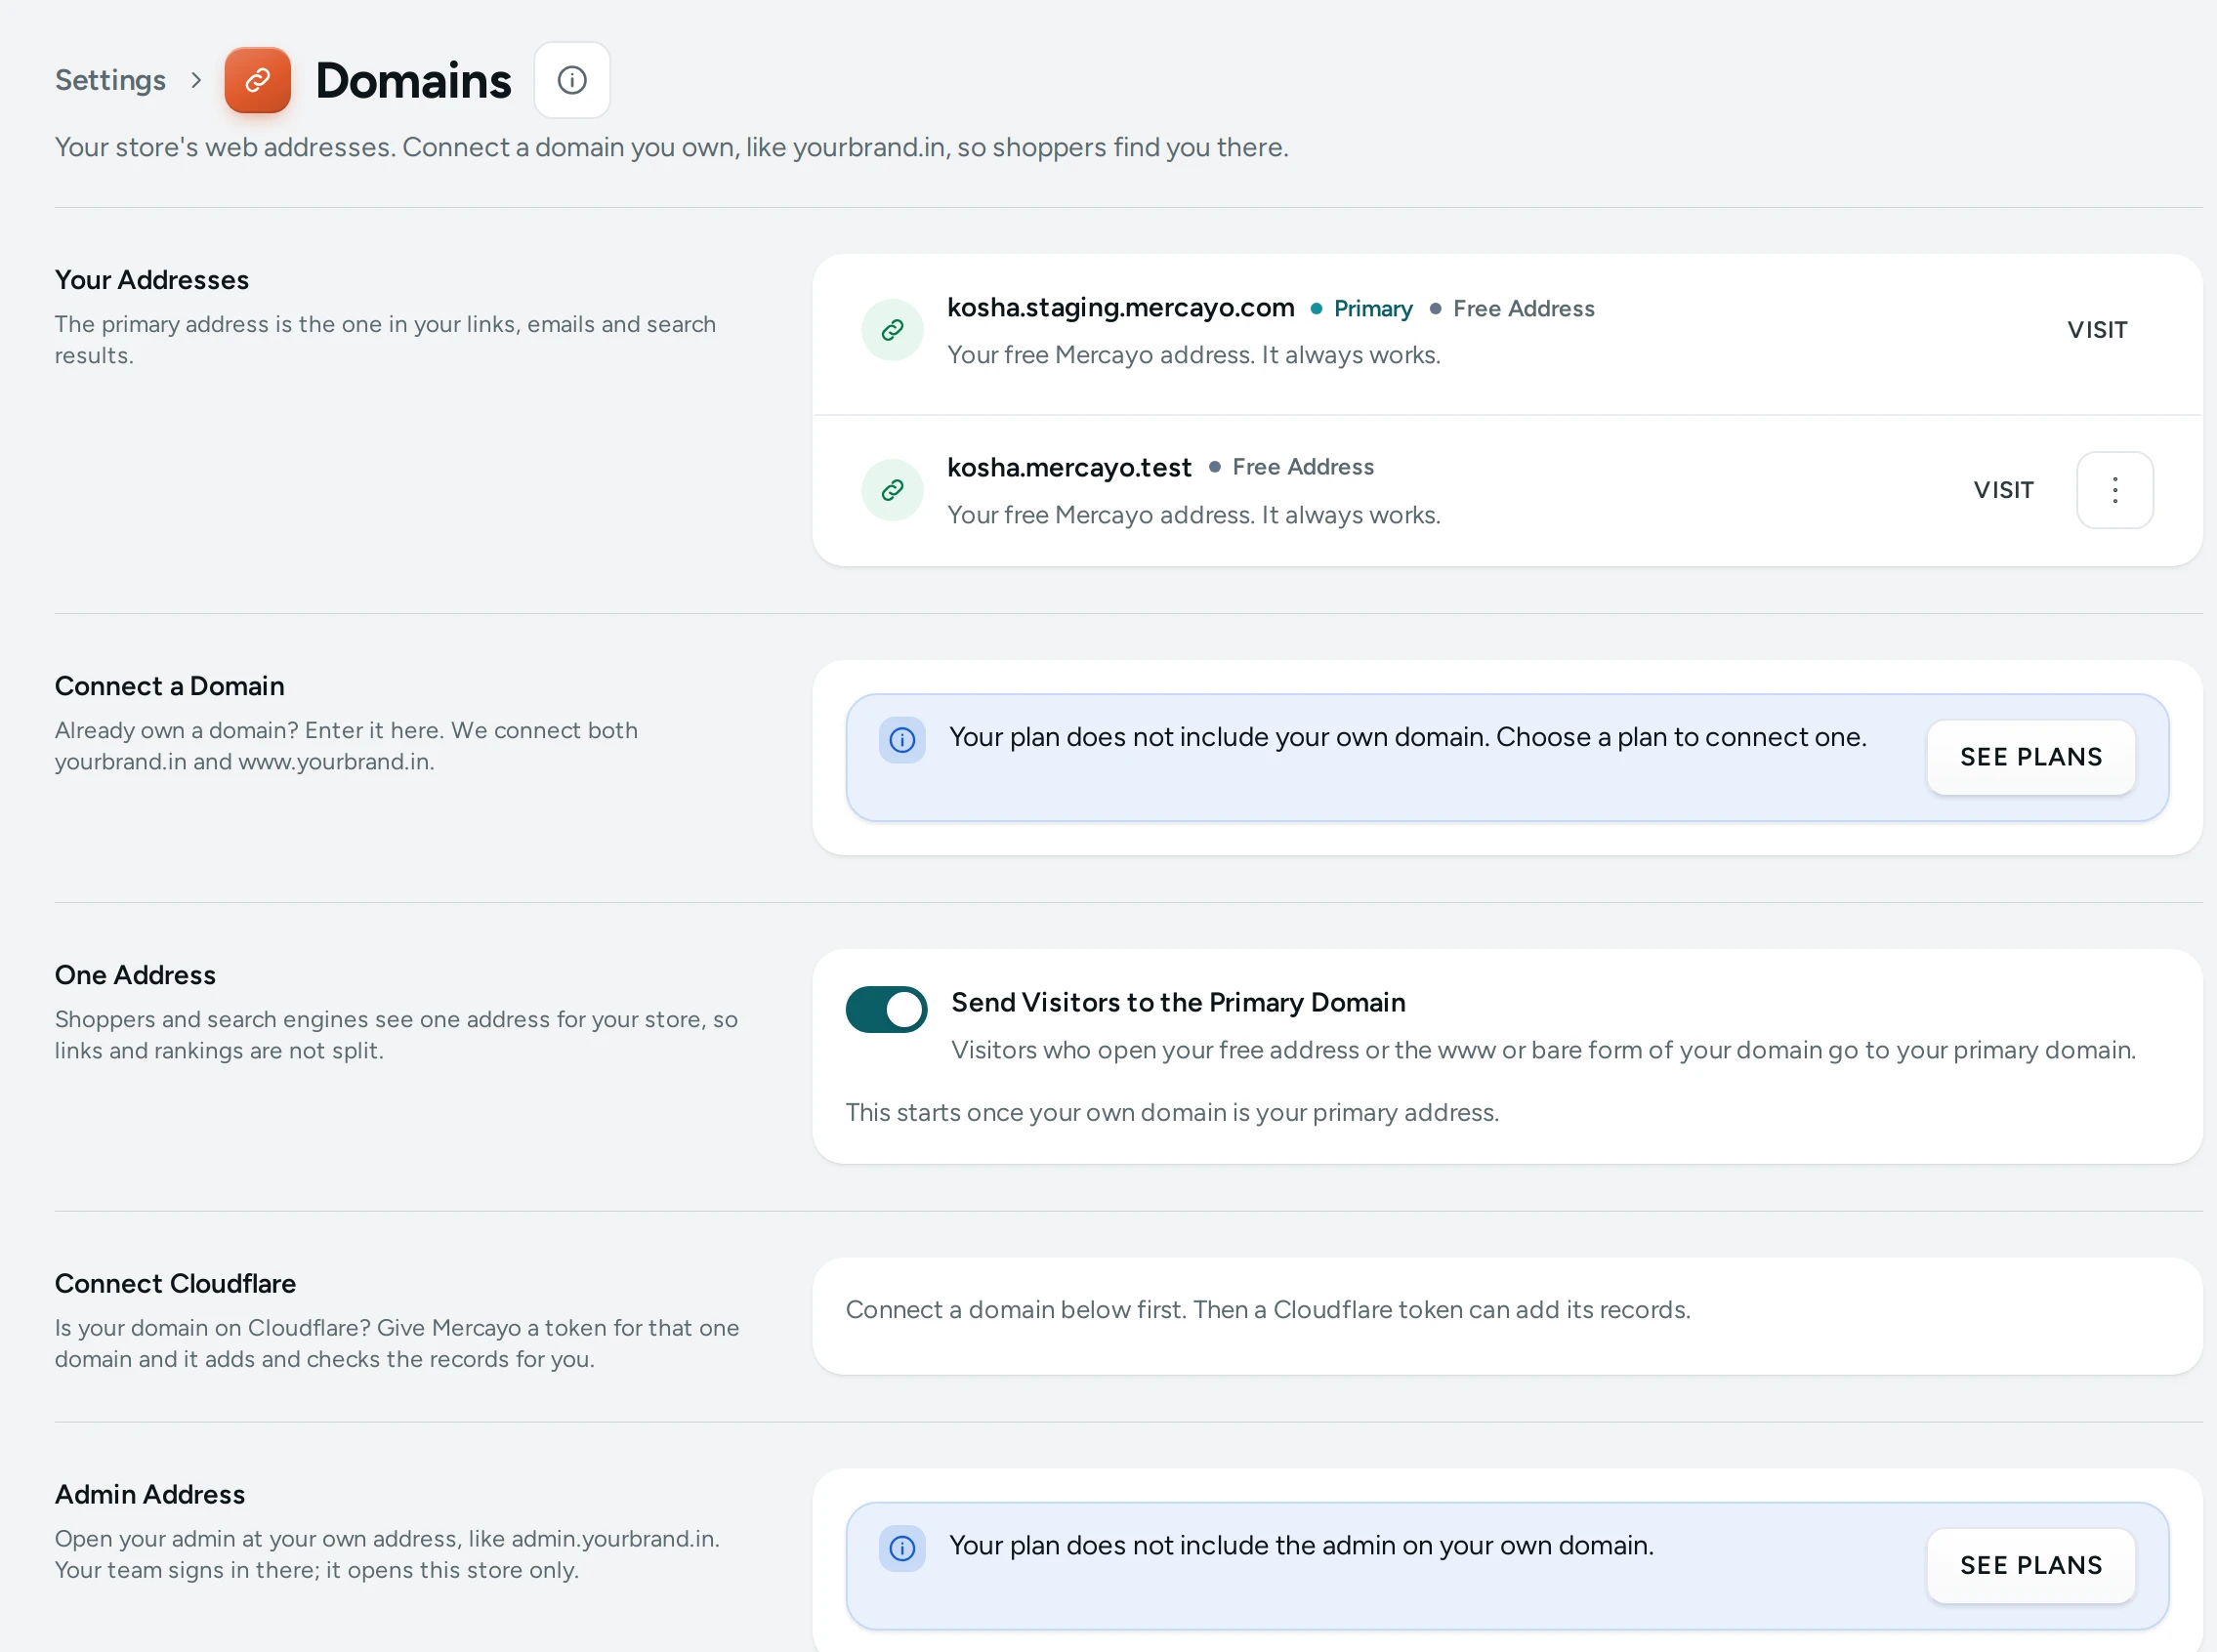See plans for connecting your own domain

[2031, 757]
